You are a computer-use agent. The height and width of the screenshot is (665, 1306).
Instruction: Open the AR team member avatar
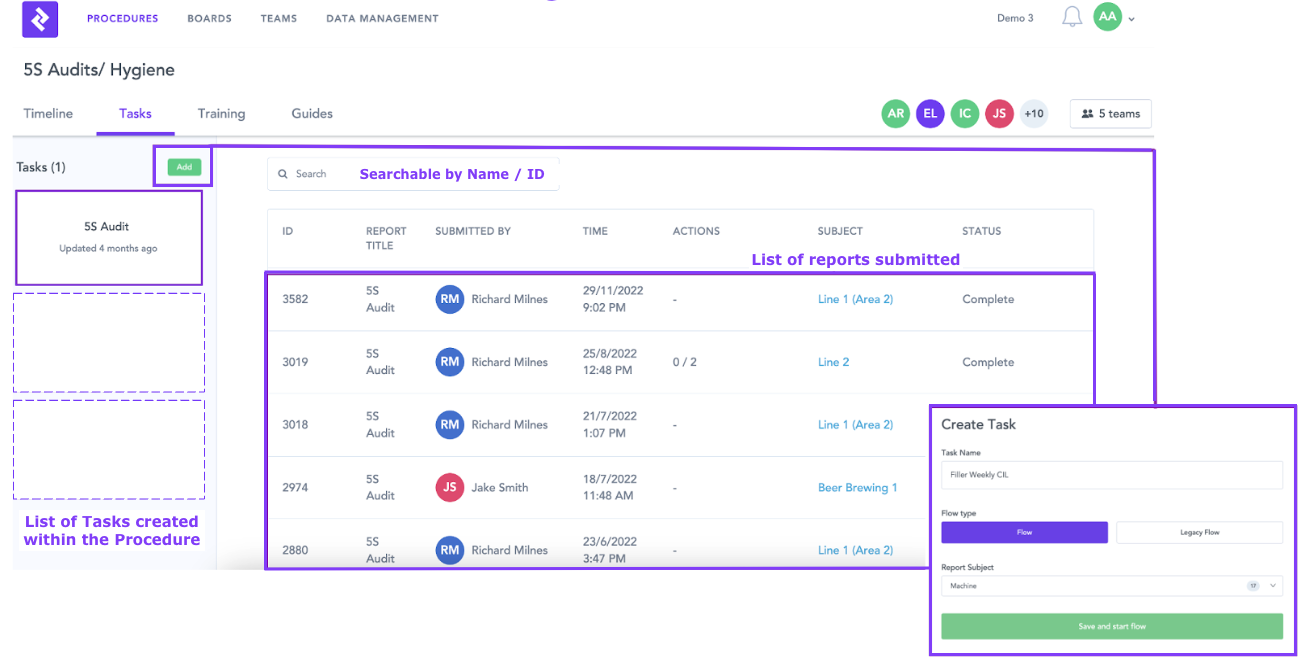895,113
